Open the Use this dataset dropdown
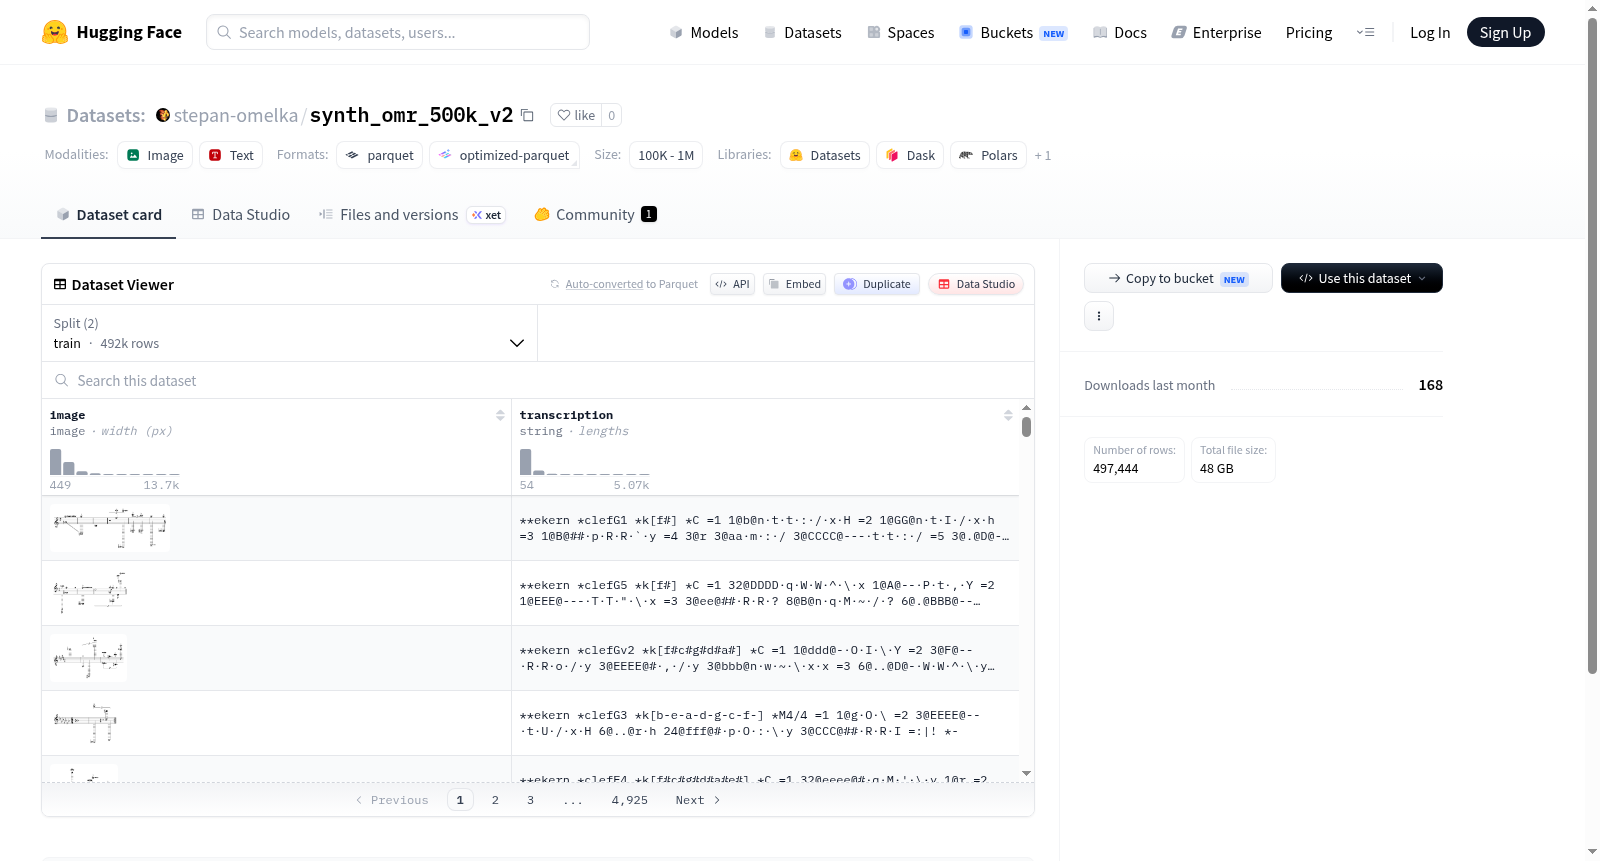The image size is (1600, 861). coord(1362,278)
